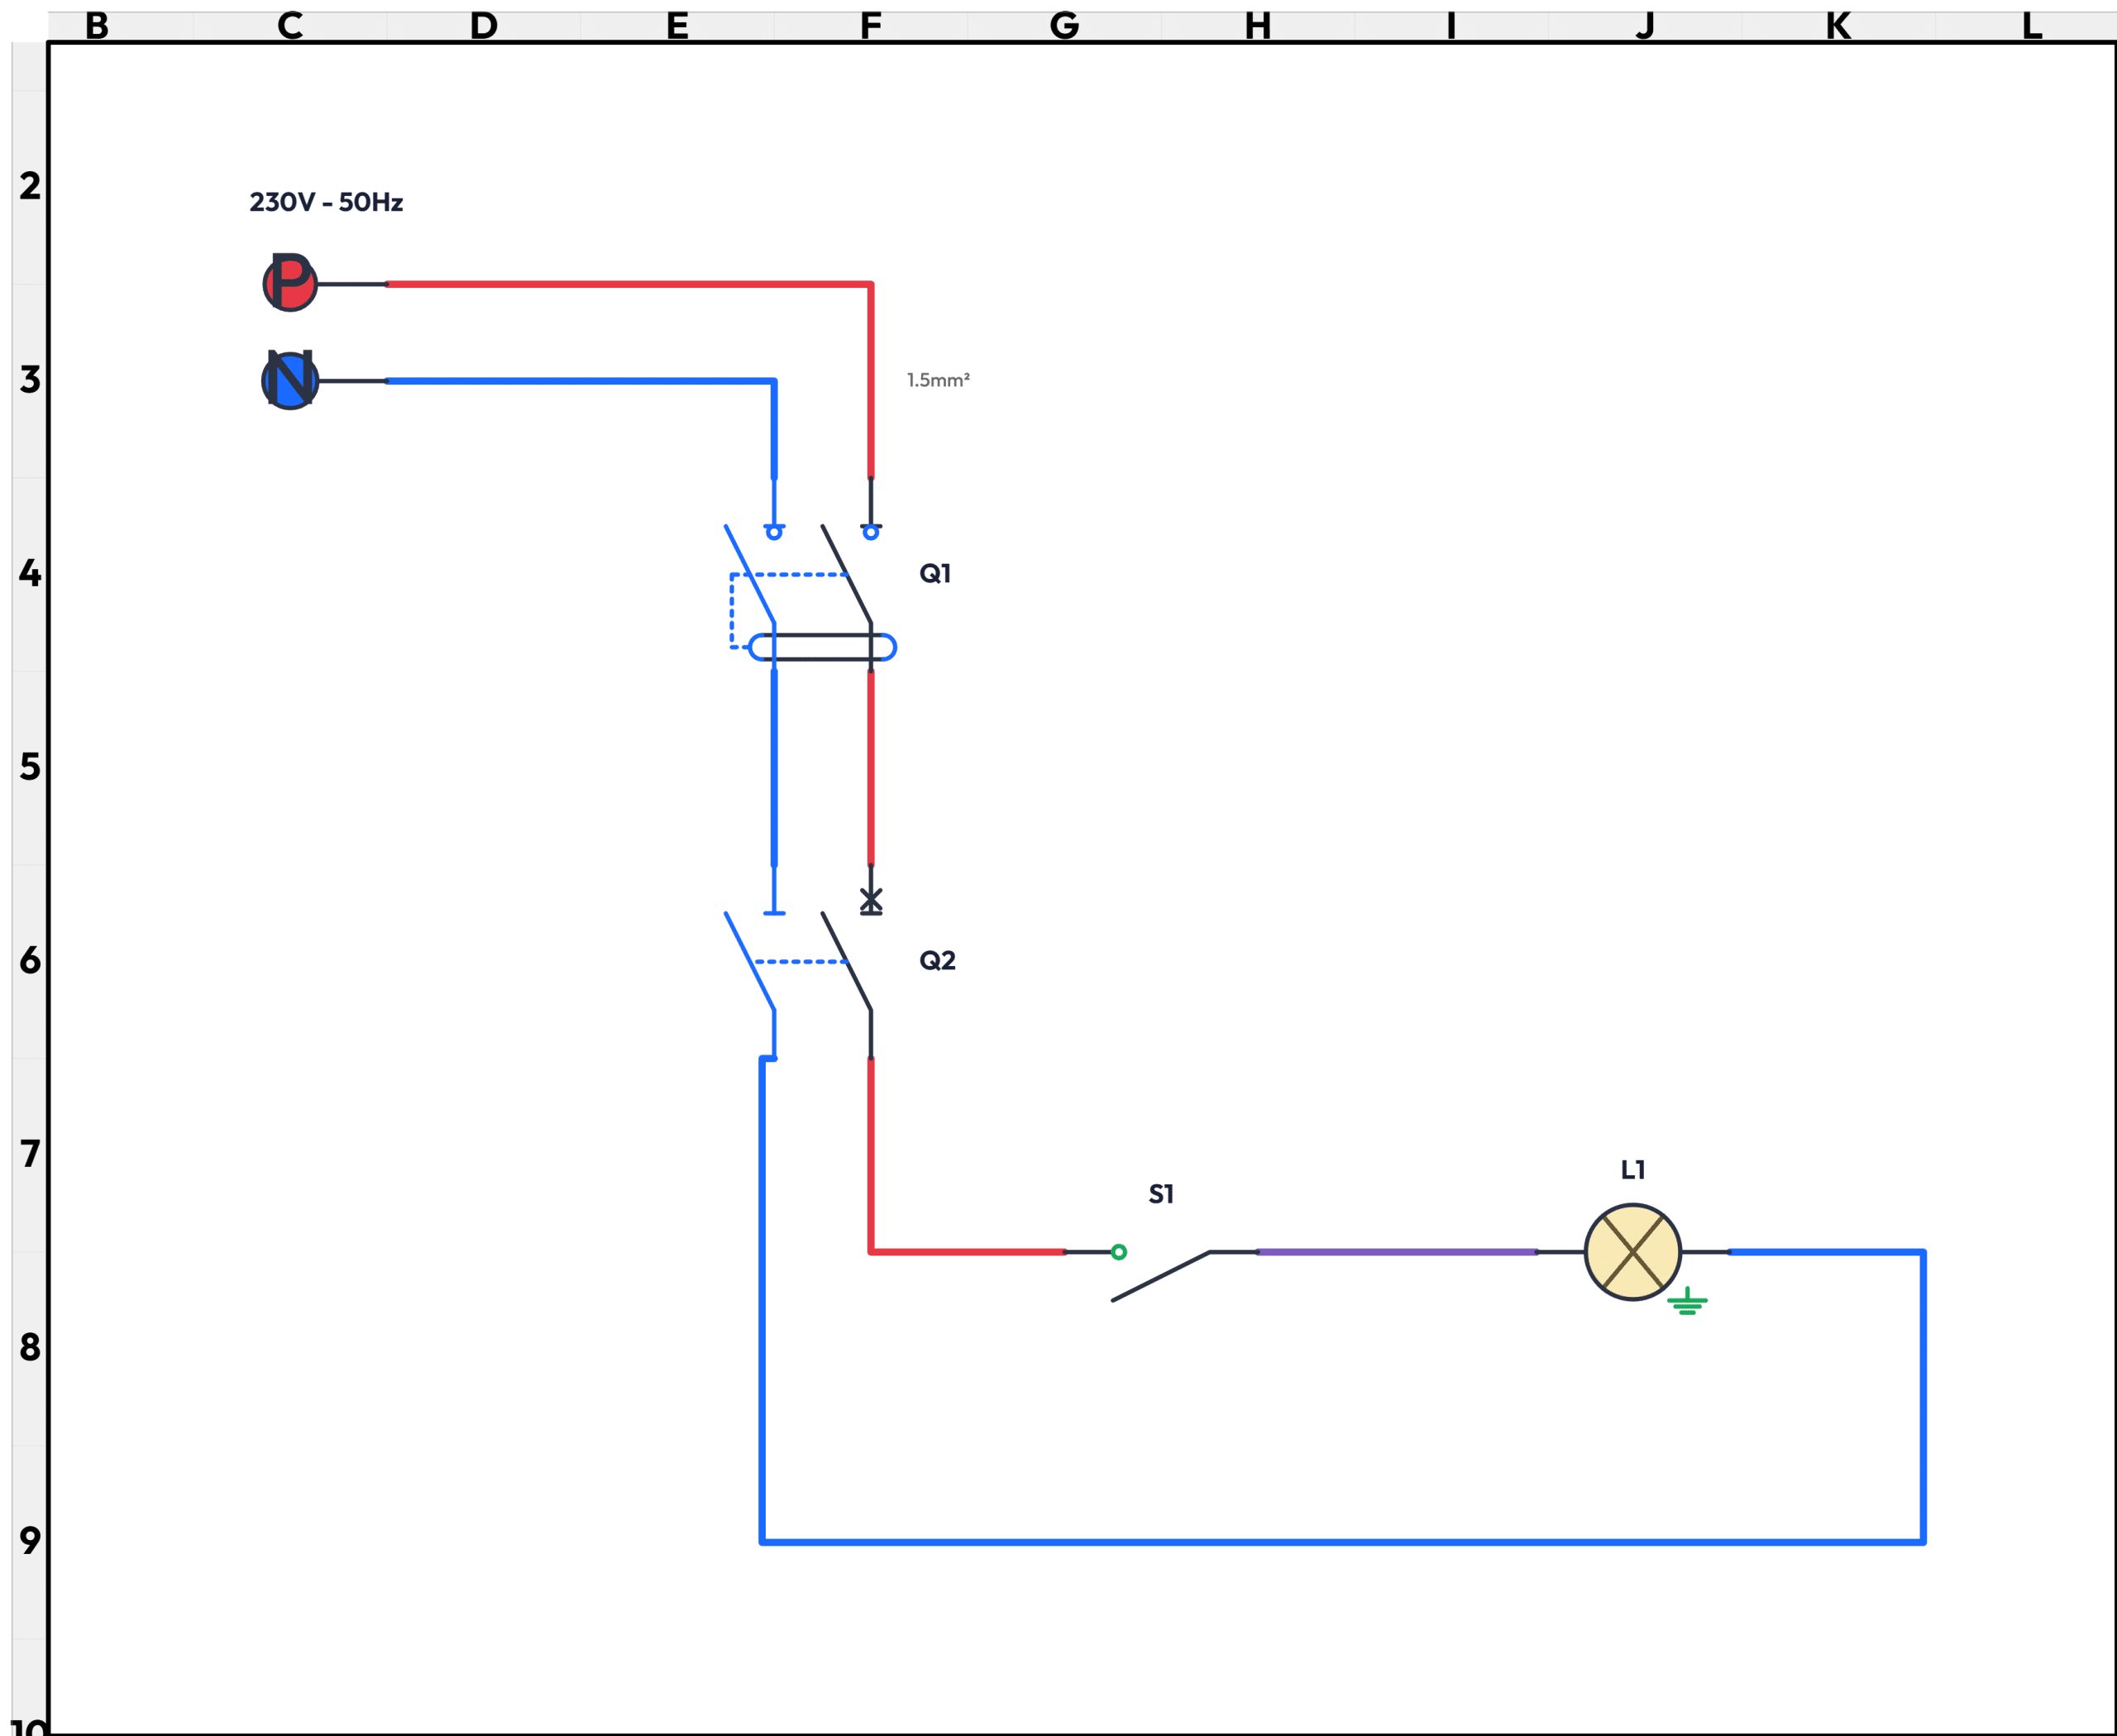Click the 230V - 50Hz label
Image resolution: width=2117 pixels, height=1736 pixels.
pos(326,202)
